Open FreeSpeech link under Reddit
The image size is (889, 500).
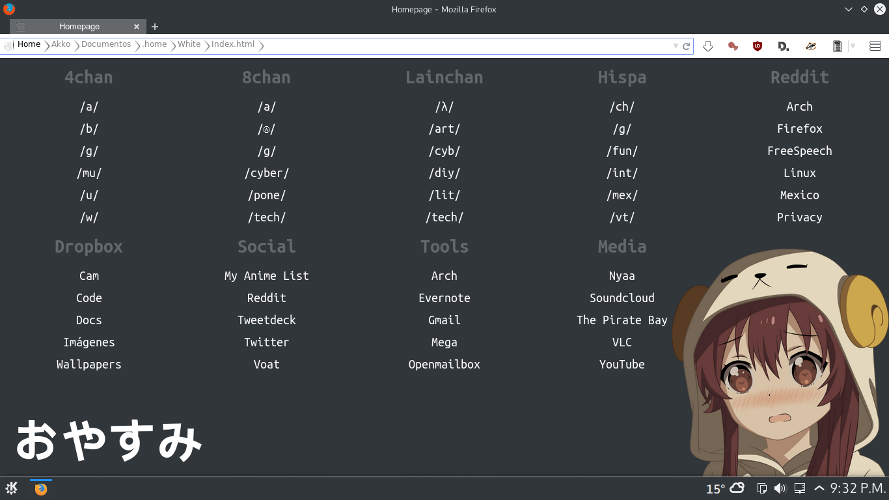click(799, 151)
